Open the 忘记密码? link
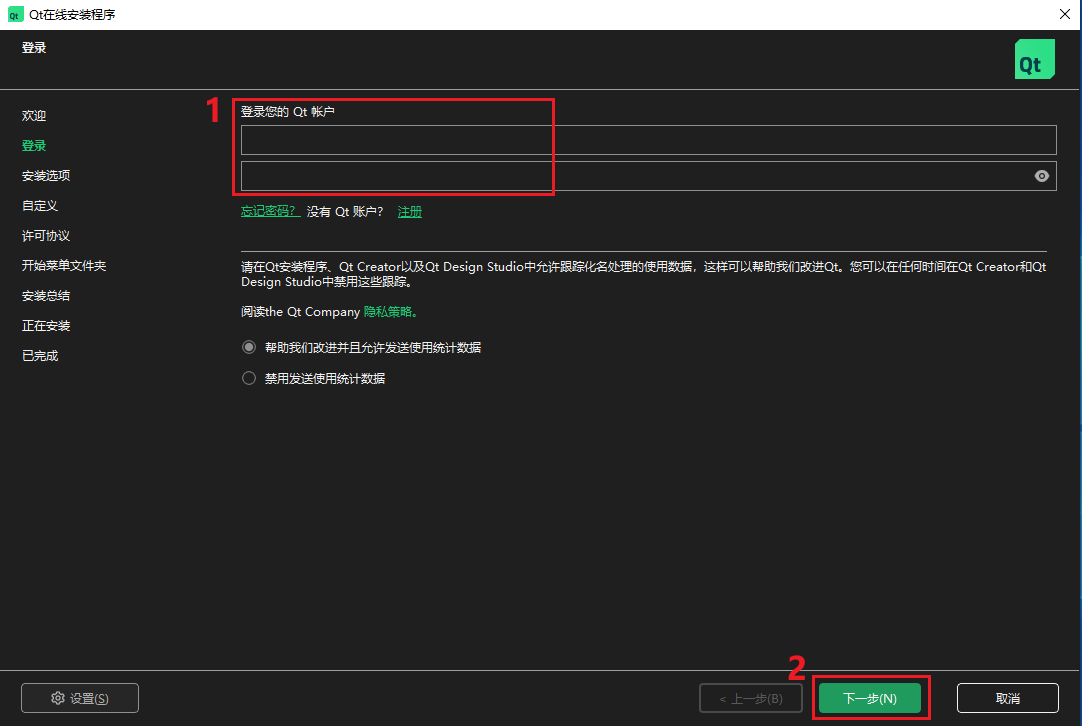Viewport: 1082px width, 726px height. 270,211
